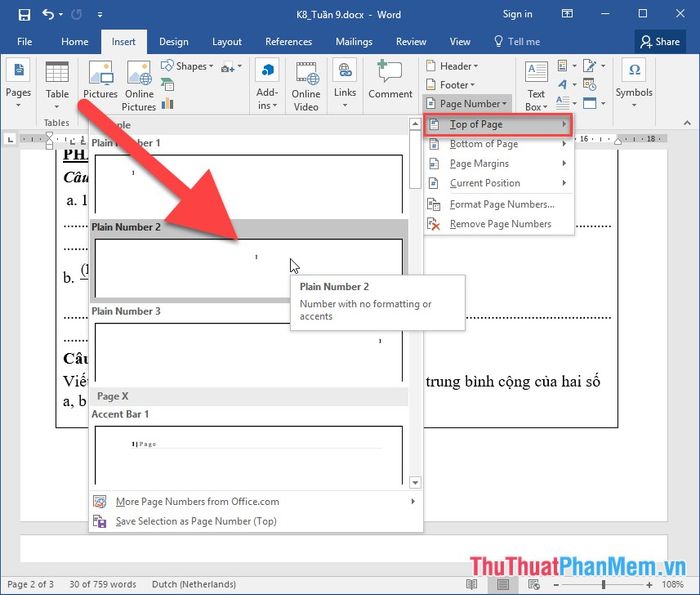Click Sign in link
The height and width of the screenshot is (595, 700).
(x=517, y=14)
